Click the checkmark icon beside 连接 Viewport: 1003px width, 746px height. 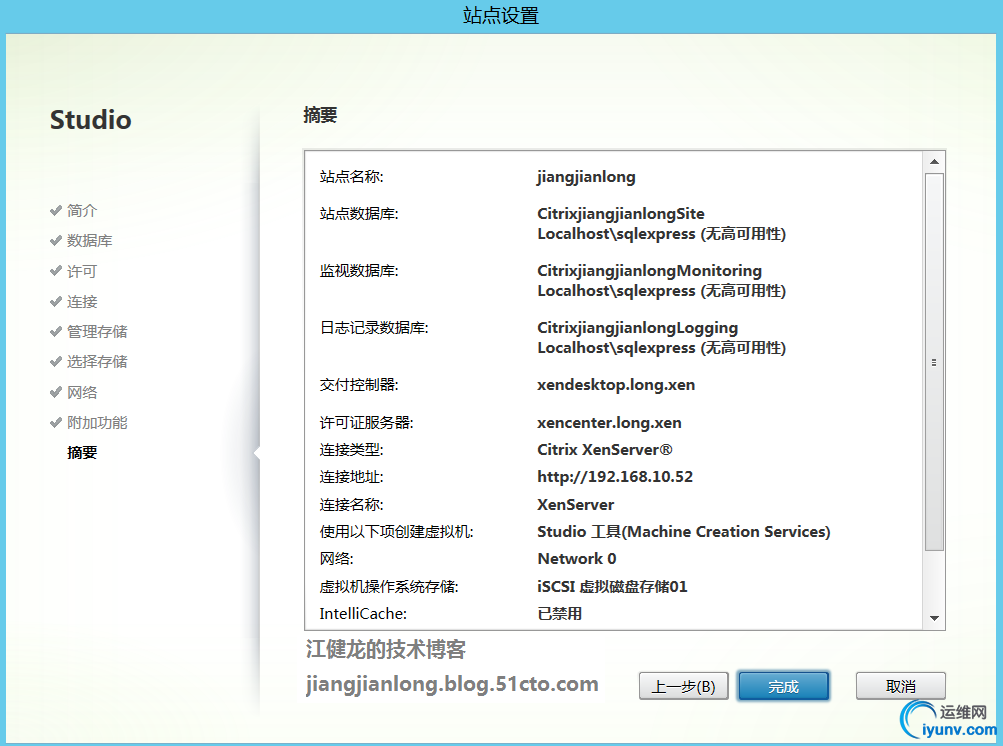(x=56, y=301)
